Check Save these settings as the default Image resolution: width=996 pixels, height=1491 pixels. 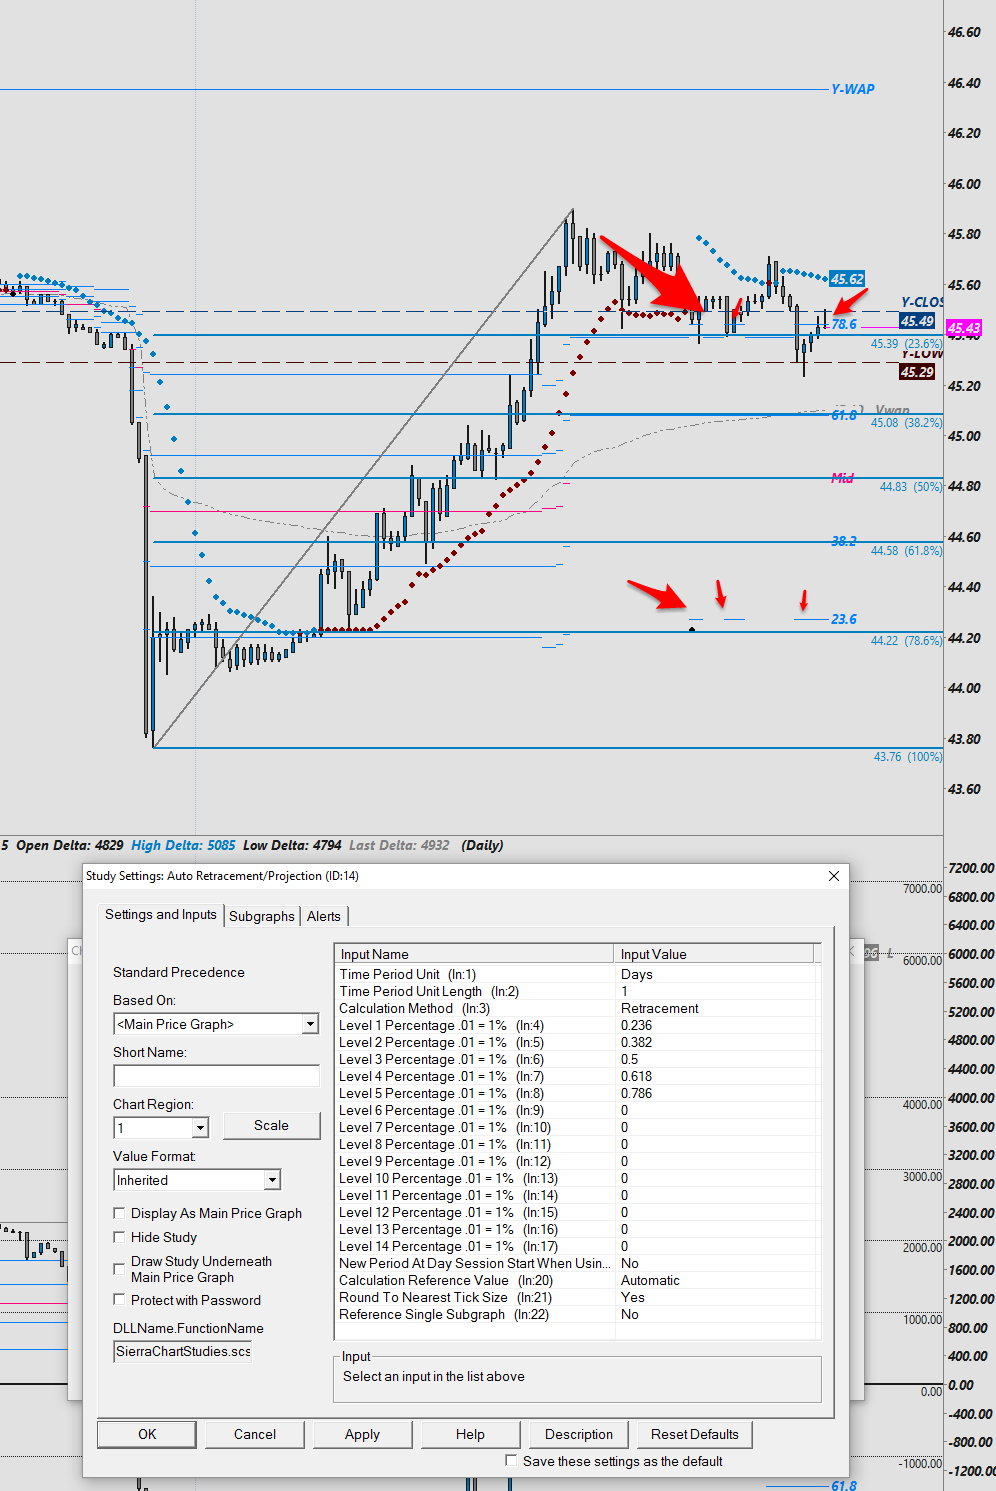512,1461
